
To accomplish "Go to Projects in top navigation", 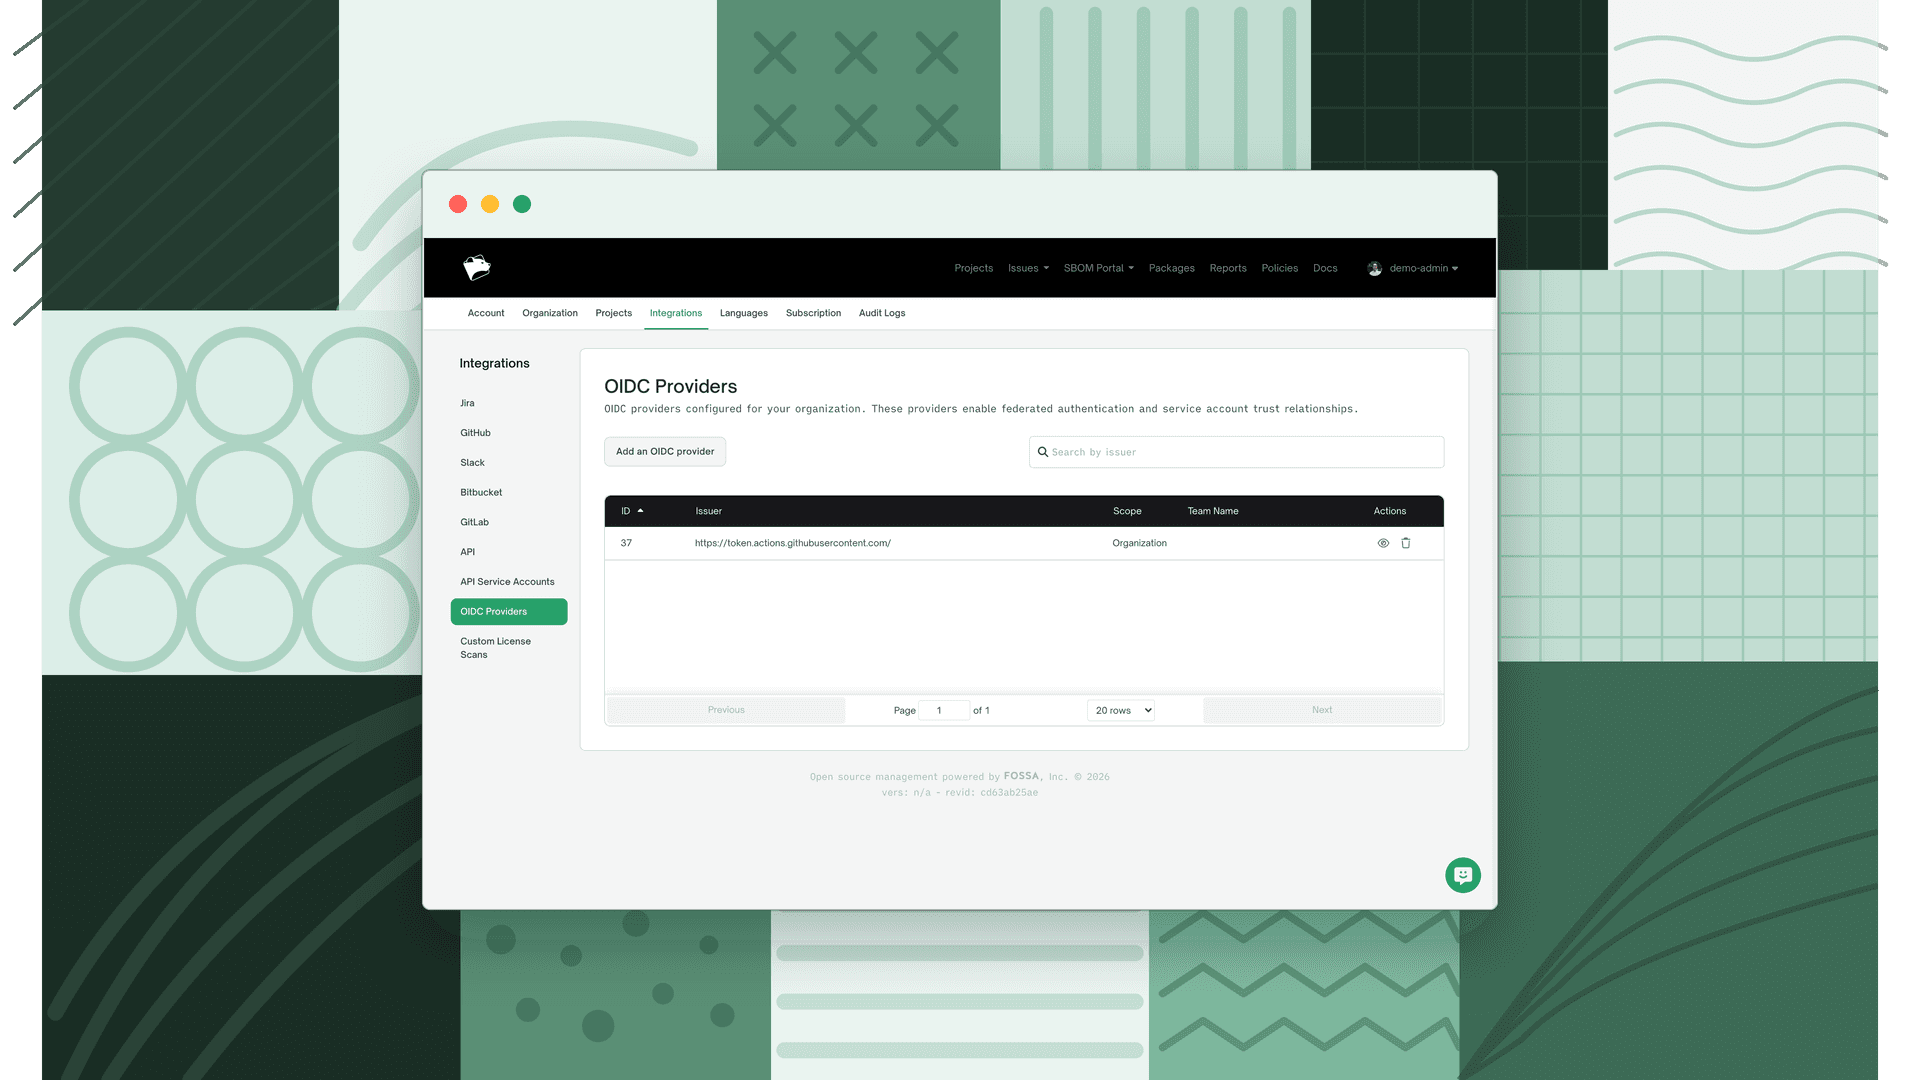I will 973,268.
